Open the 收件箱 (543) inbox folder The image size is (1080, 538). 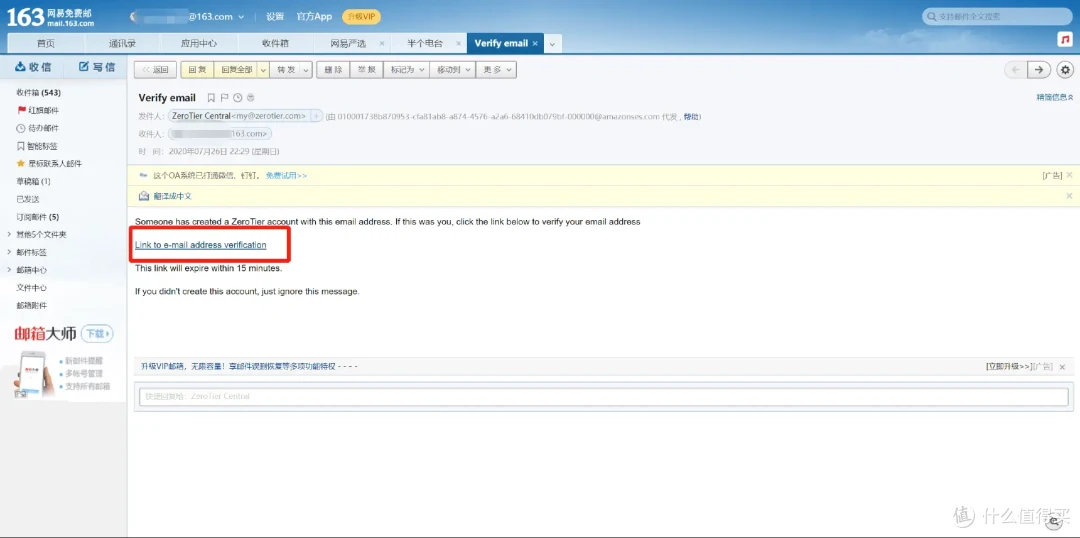tap(39, 92)
